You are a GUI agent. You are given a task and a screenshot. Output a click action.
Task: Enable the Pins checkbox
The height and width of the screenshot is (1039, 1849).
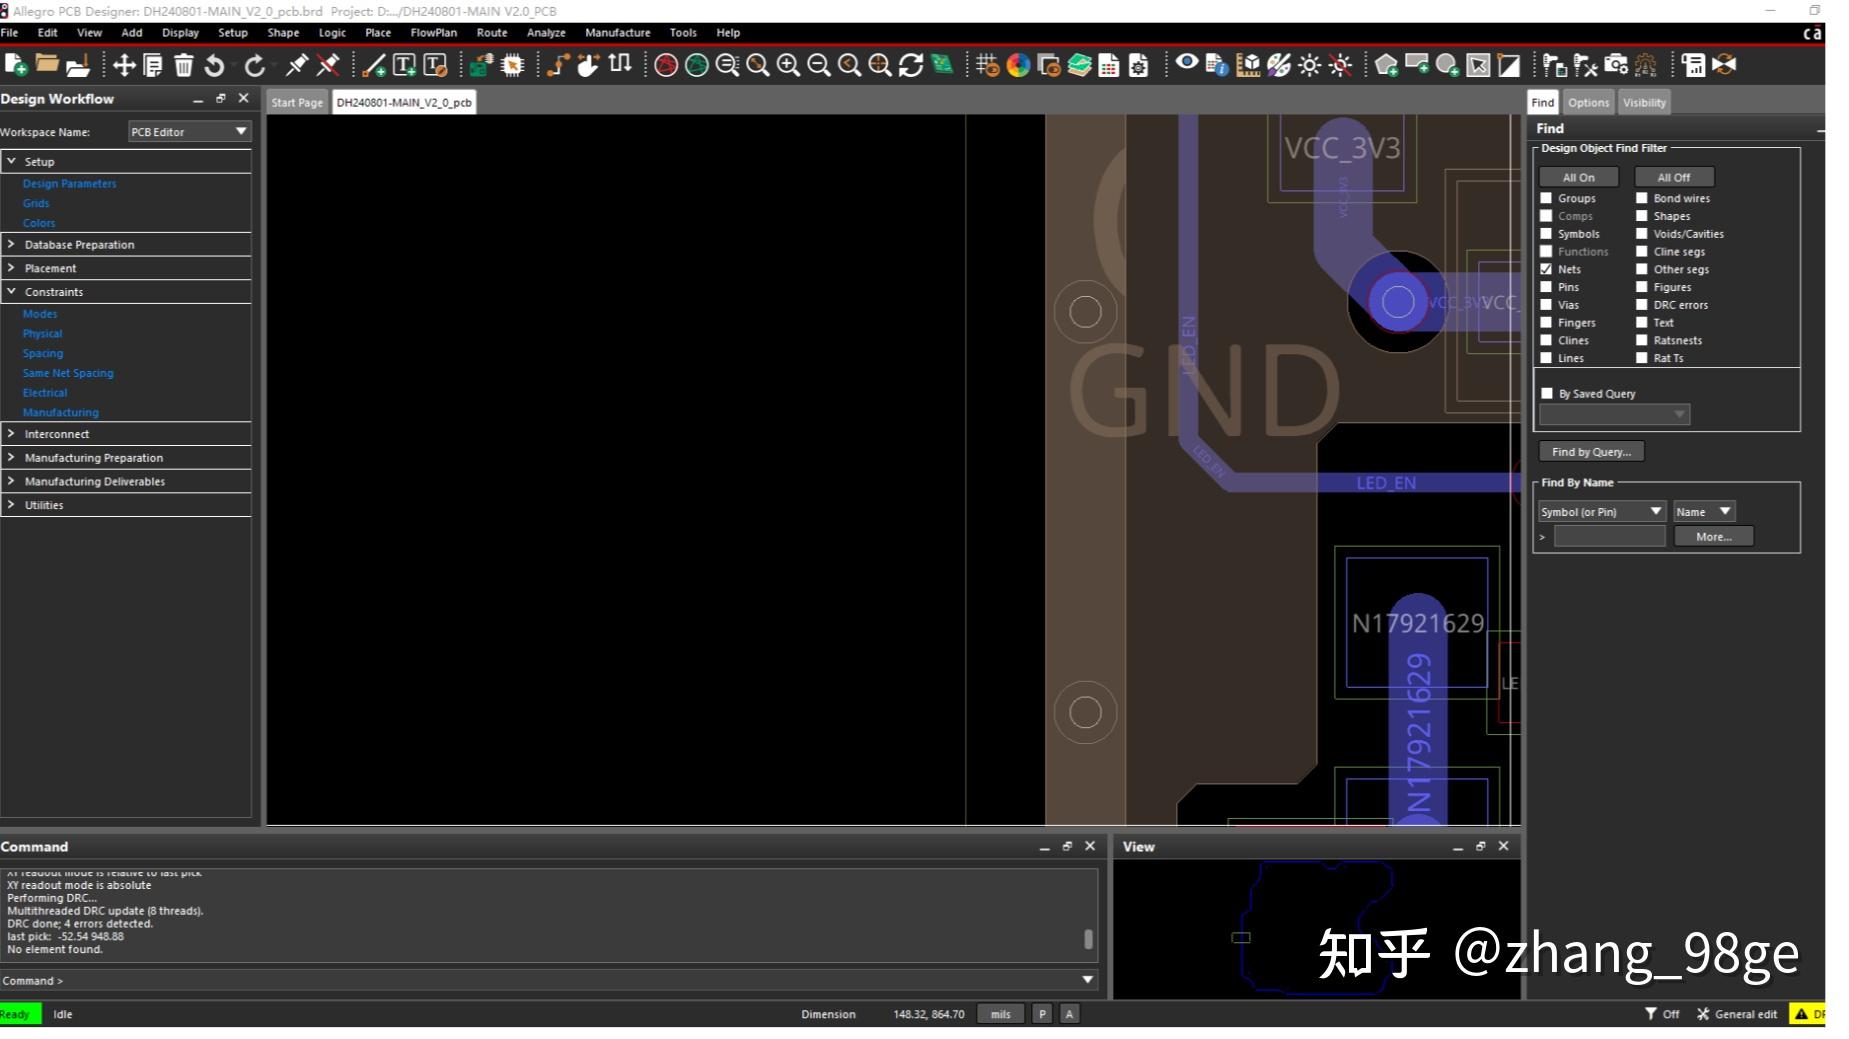(x=1546, y=287)
